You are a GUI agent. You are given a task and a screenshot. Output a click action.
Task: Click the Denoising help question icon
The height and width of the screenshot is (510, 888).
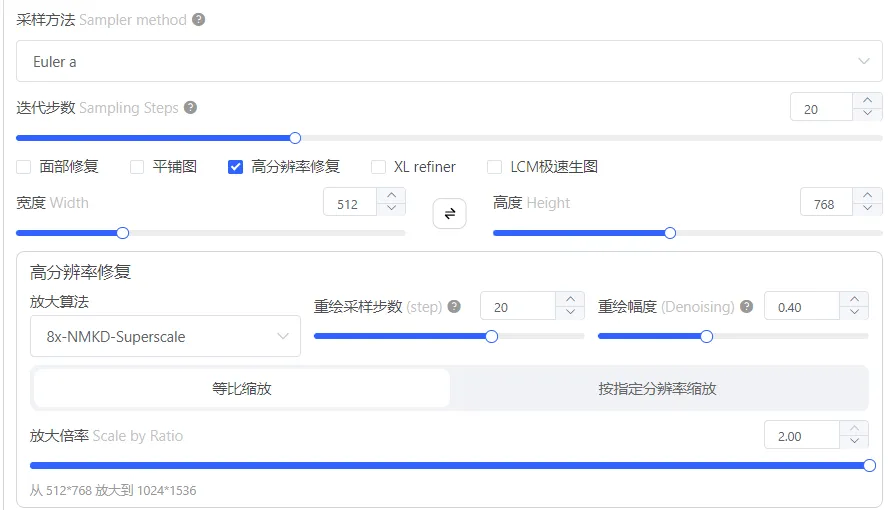(747, 306)
